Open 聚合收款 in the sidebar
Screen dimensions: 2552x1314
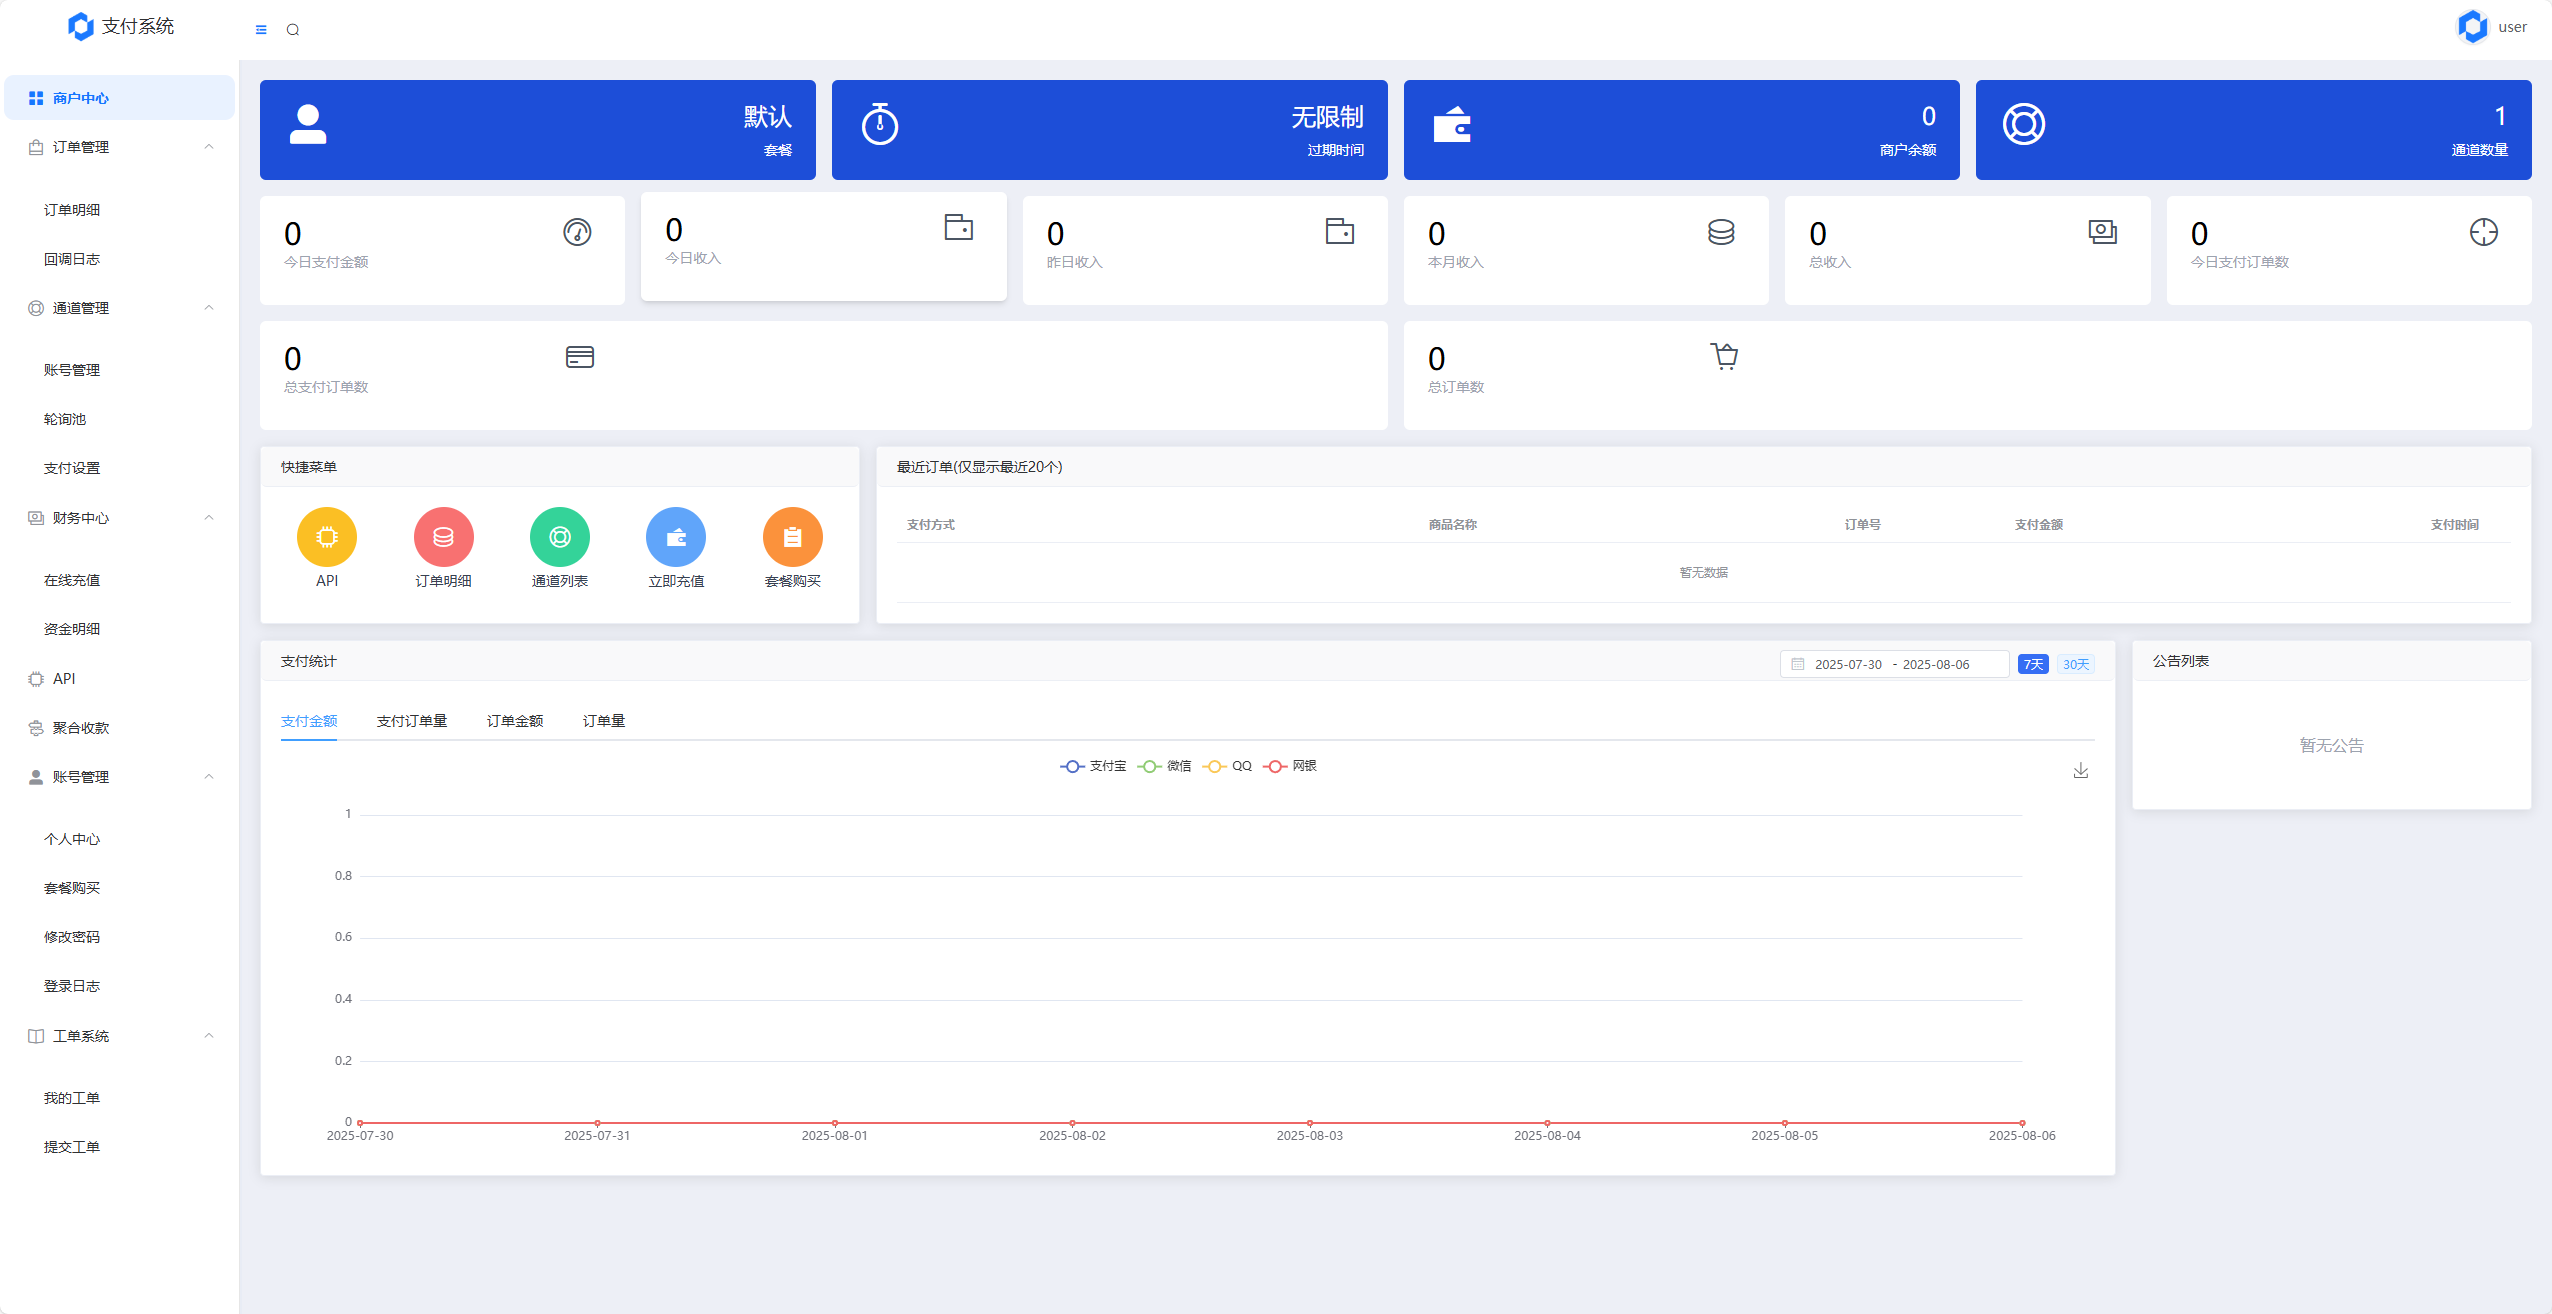[81, 728]
